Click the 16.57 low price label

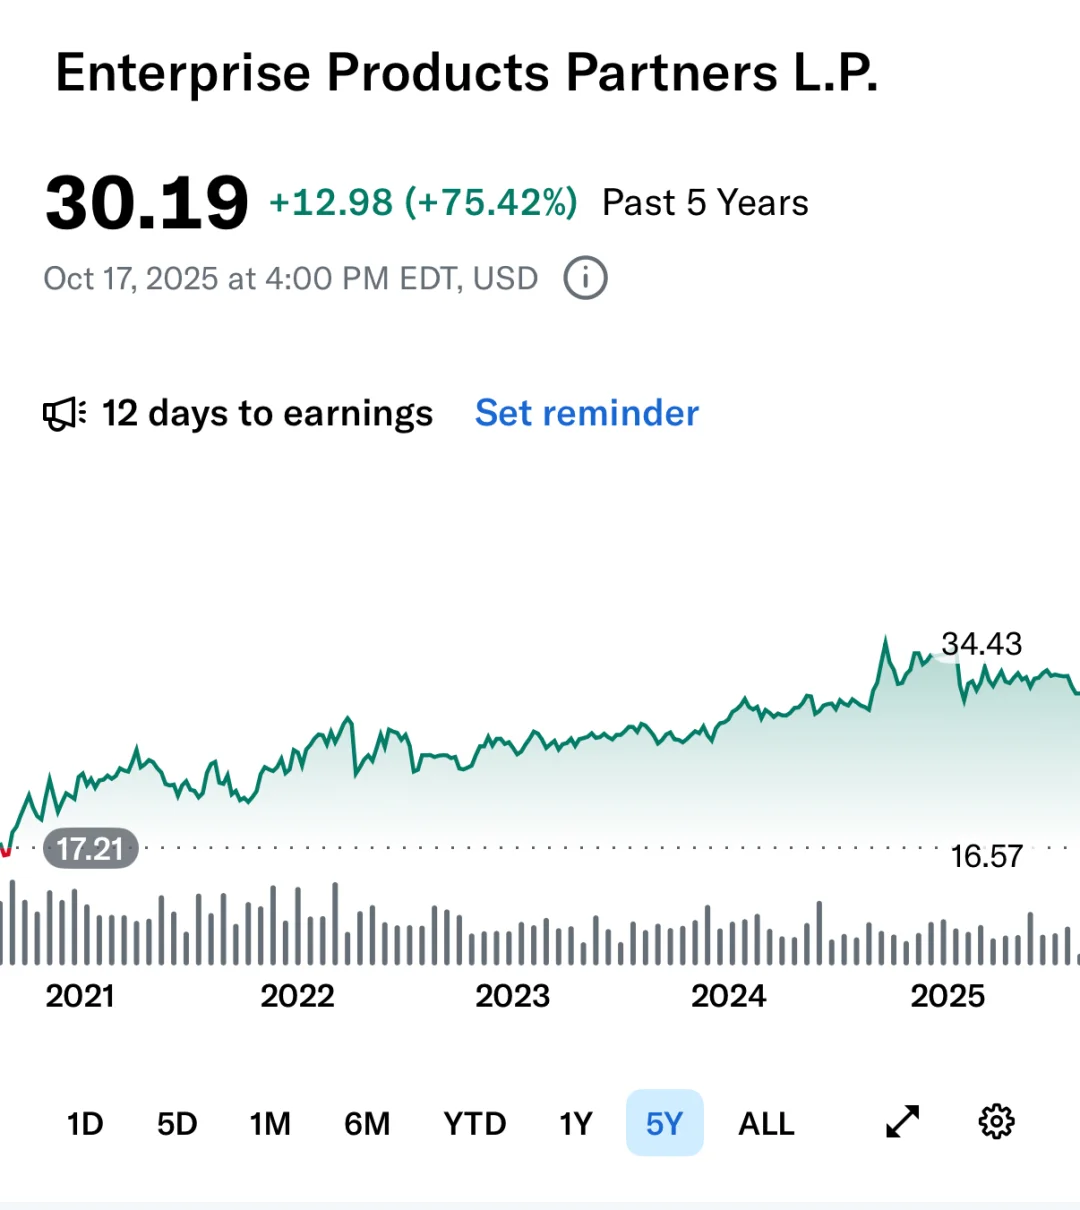click(986, 856)
